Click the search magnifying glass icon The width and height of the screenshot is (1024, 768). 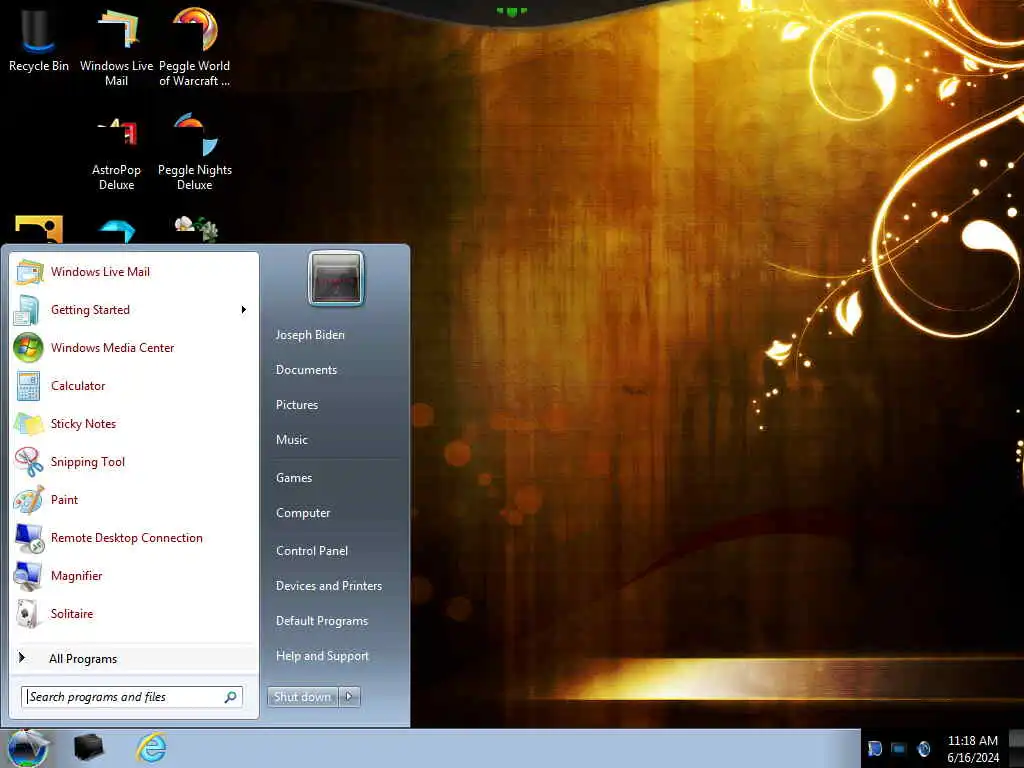click(x=231, y=697)
